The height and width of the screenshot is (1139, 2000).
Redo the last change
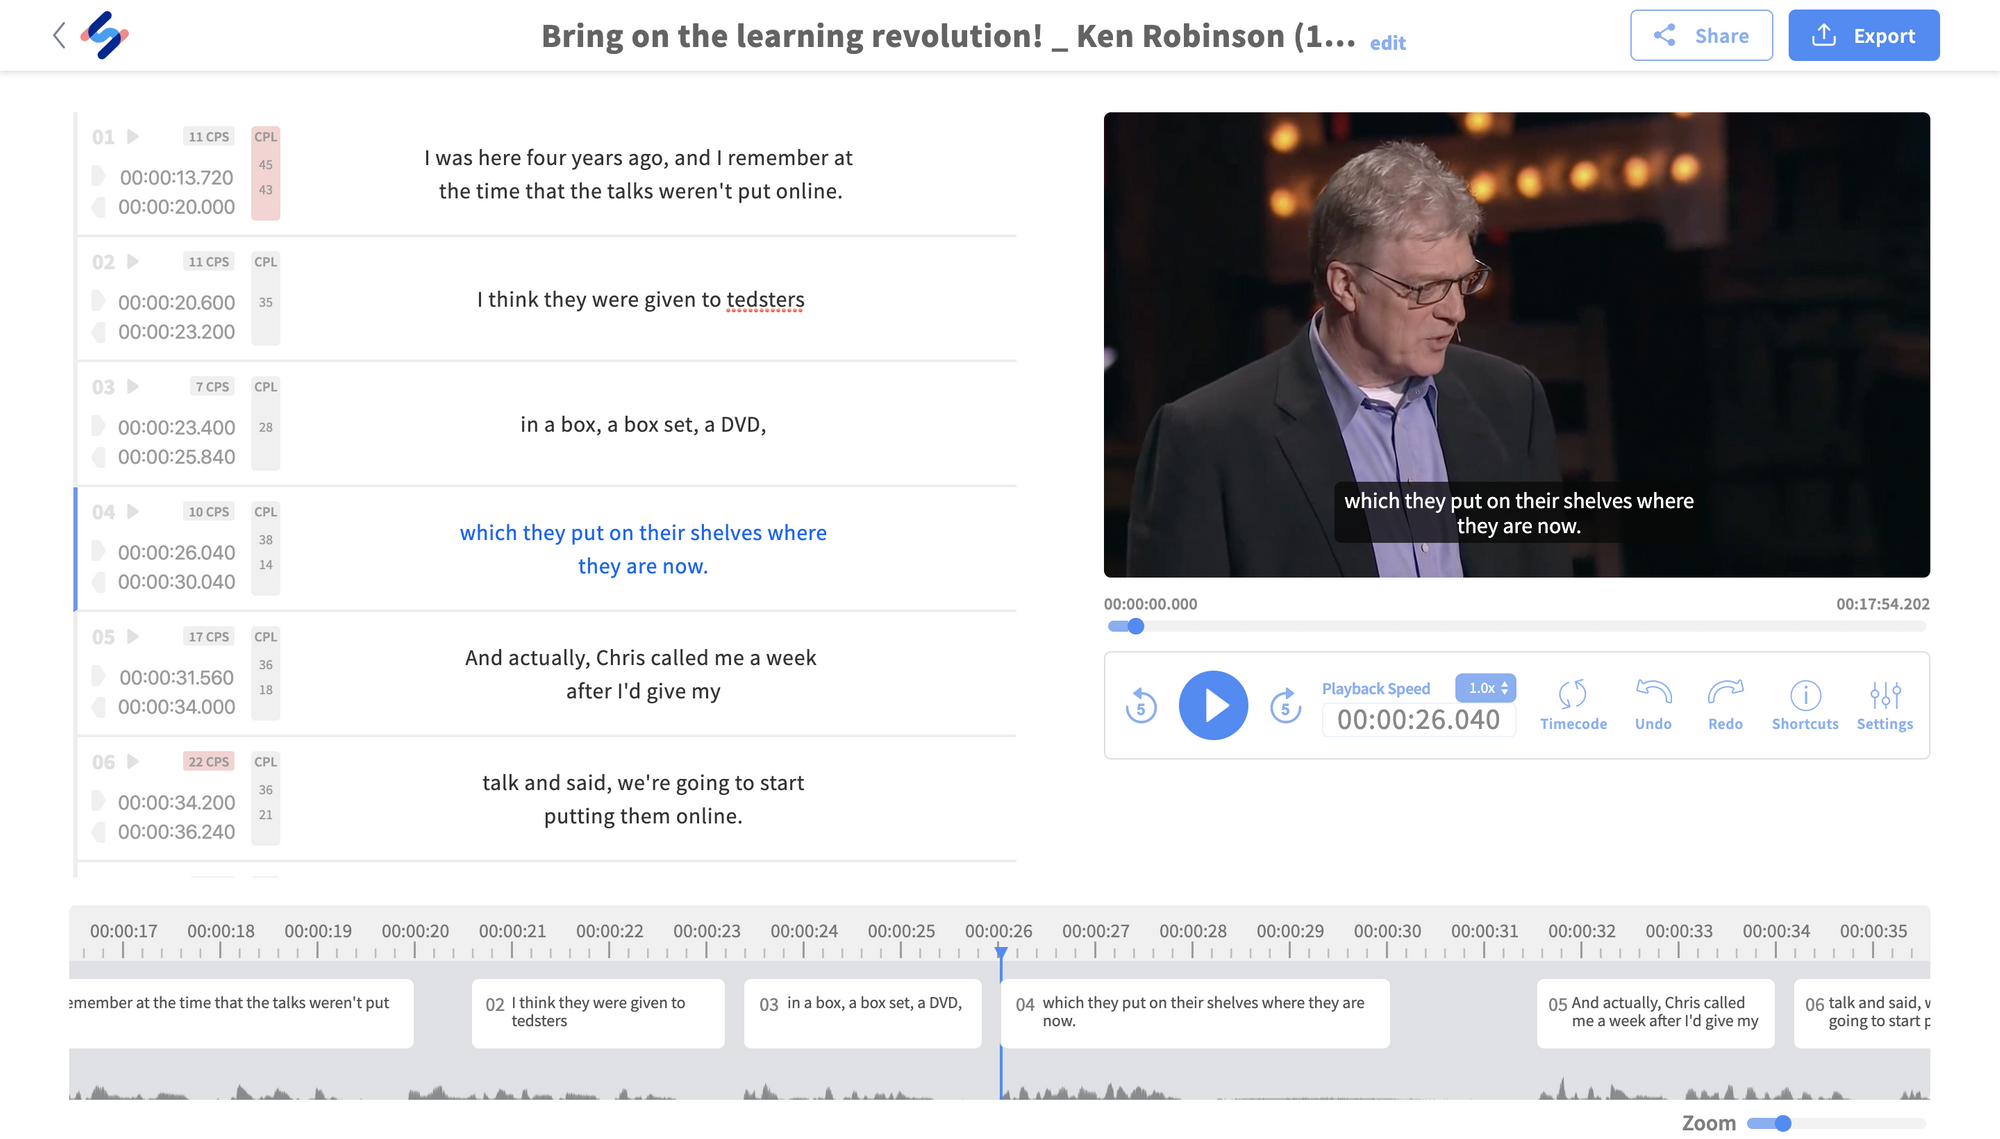point(1725,705)
